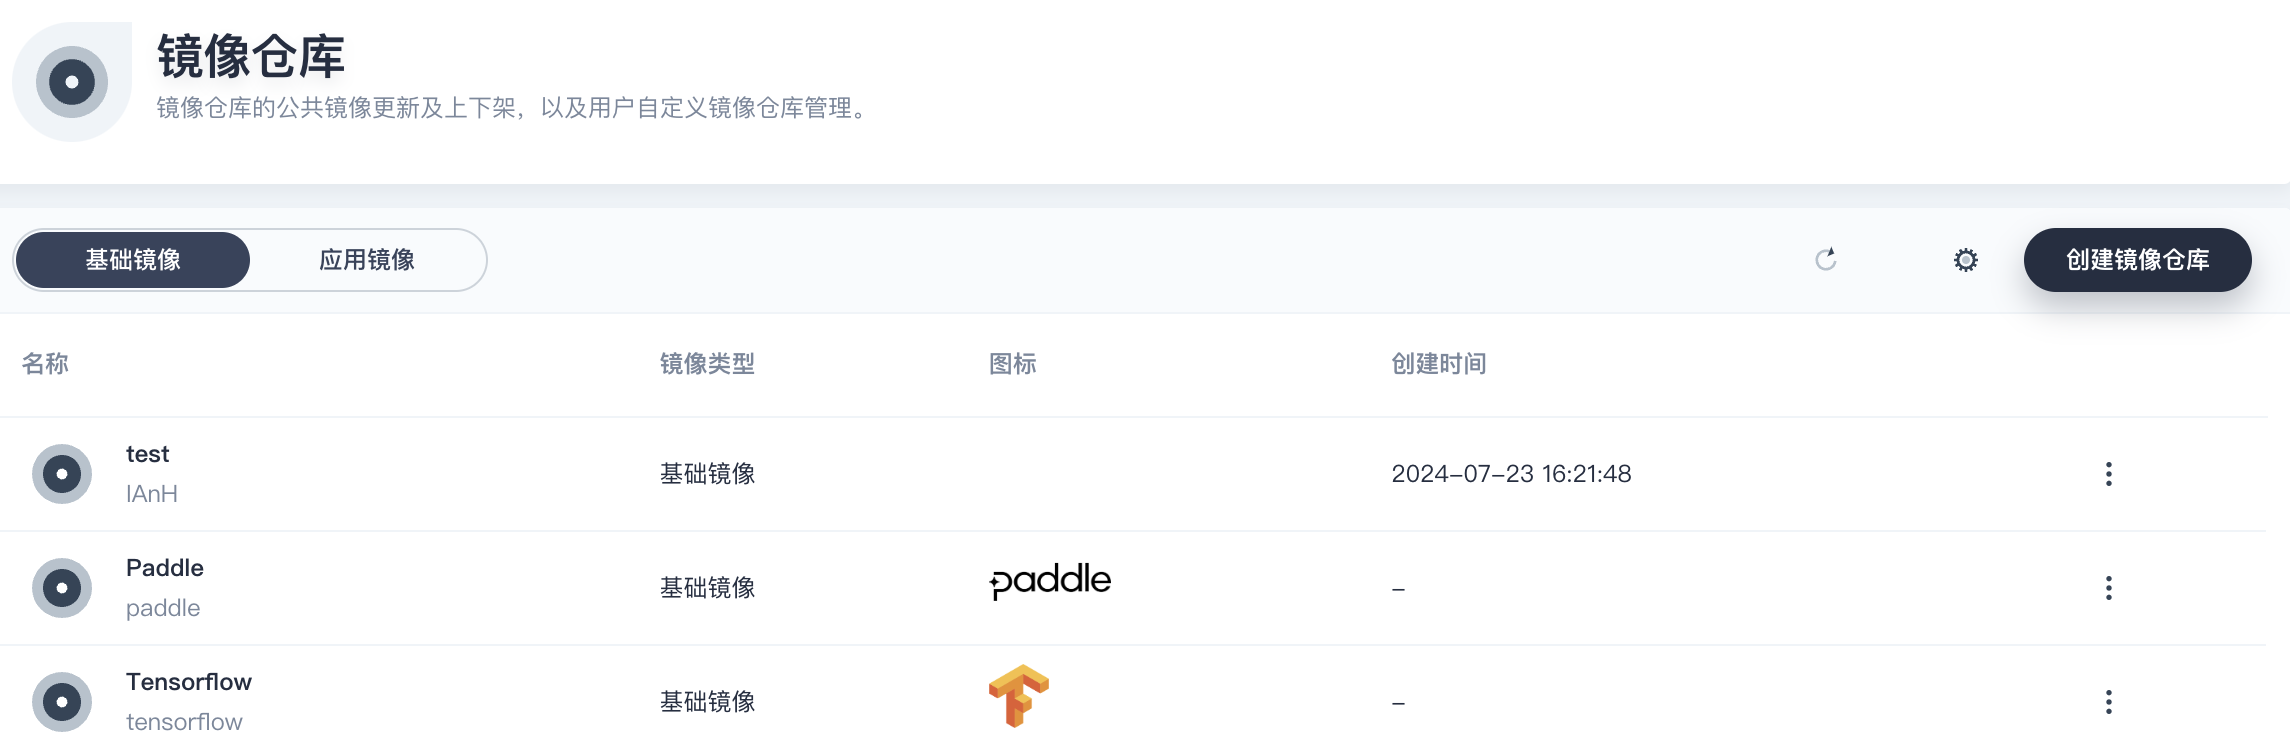Switch to the 应用镜像 tab
This screenshot has width=2290, height=750.
(x=367, y=260)
